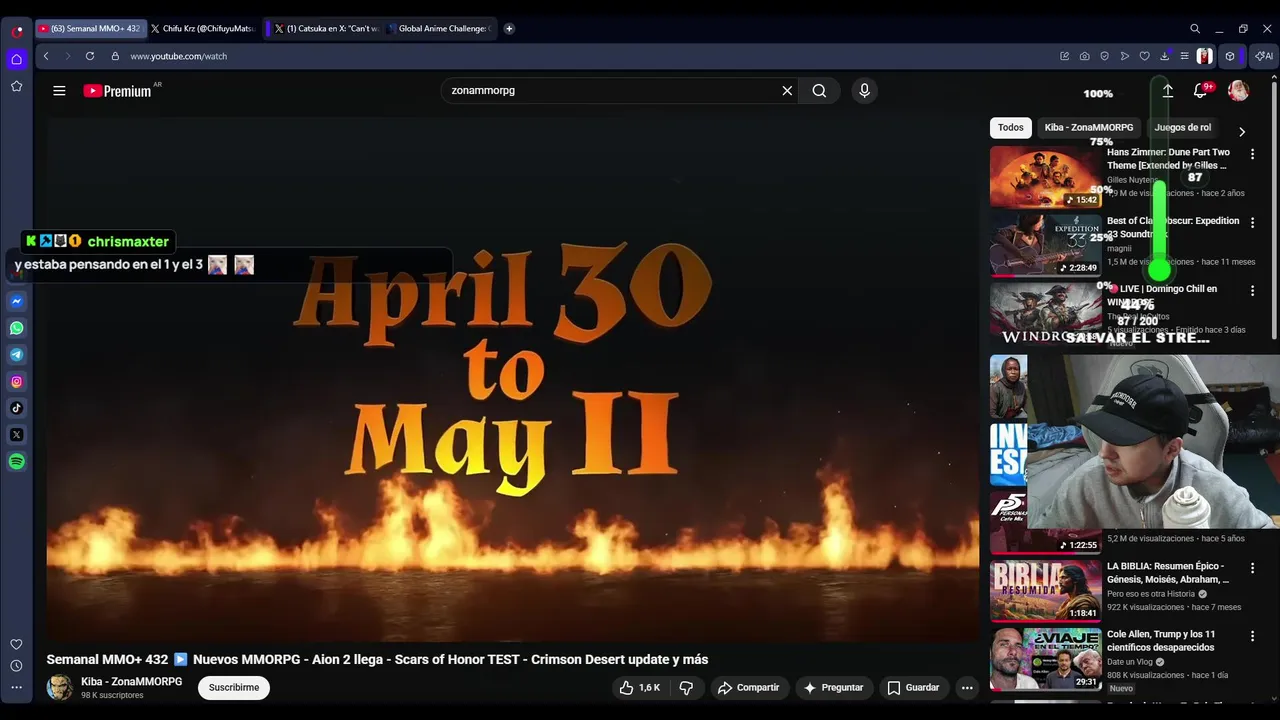The width and height of the screenshot is (1280, 720).
Task: Open sidebar three-dots more options
Action: pyautogui.click(x=17, y=687)
